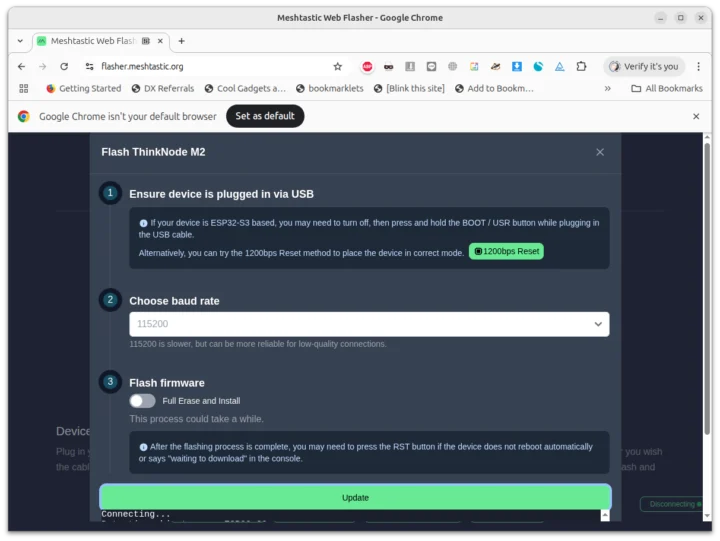Click the bird-shaped extension icon
The height and width of the screenshot is (541, 720).
click(x=495, y=67)
